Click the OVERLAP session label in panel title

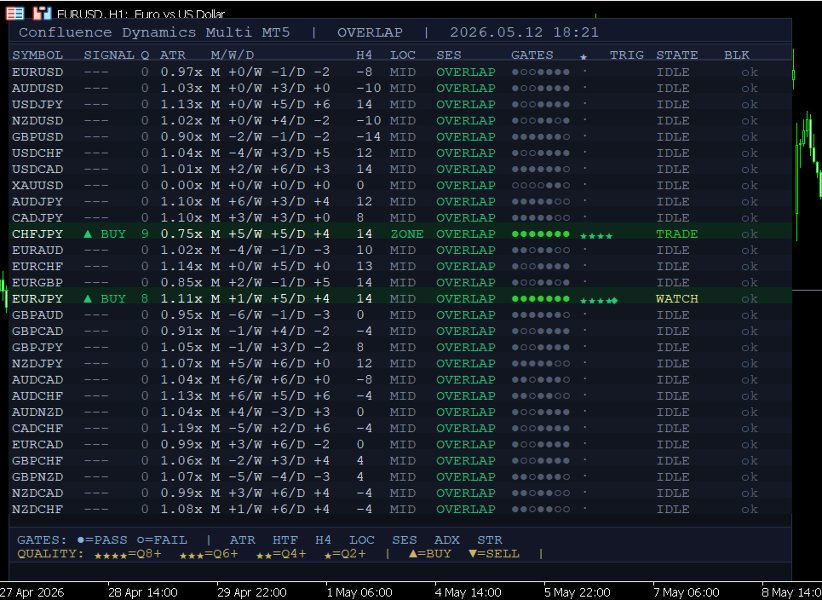[370, 32]
